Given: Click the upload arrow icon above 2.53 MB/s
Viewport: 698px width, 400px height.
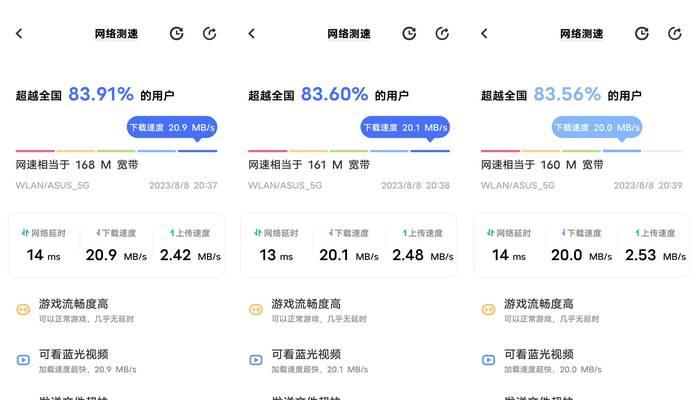Looking at the screenshot, I should click(637, 233).
